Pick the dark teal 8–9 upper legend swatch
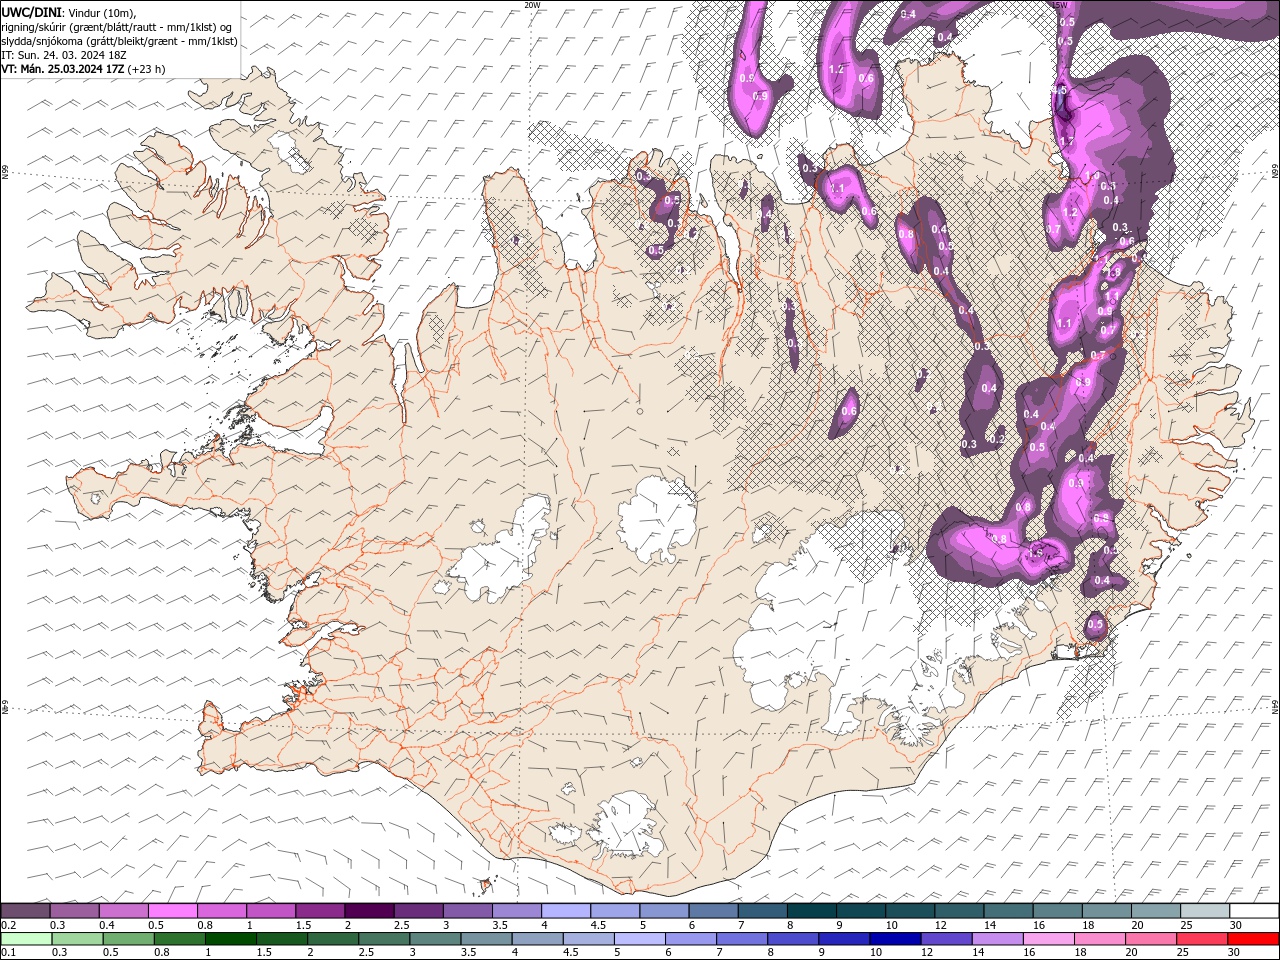 [811, 911]
